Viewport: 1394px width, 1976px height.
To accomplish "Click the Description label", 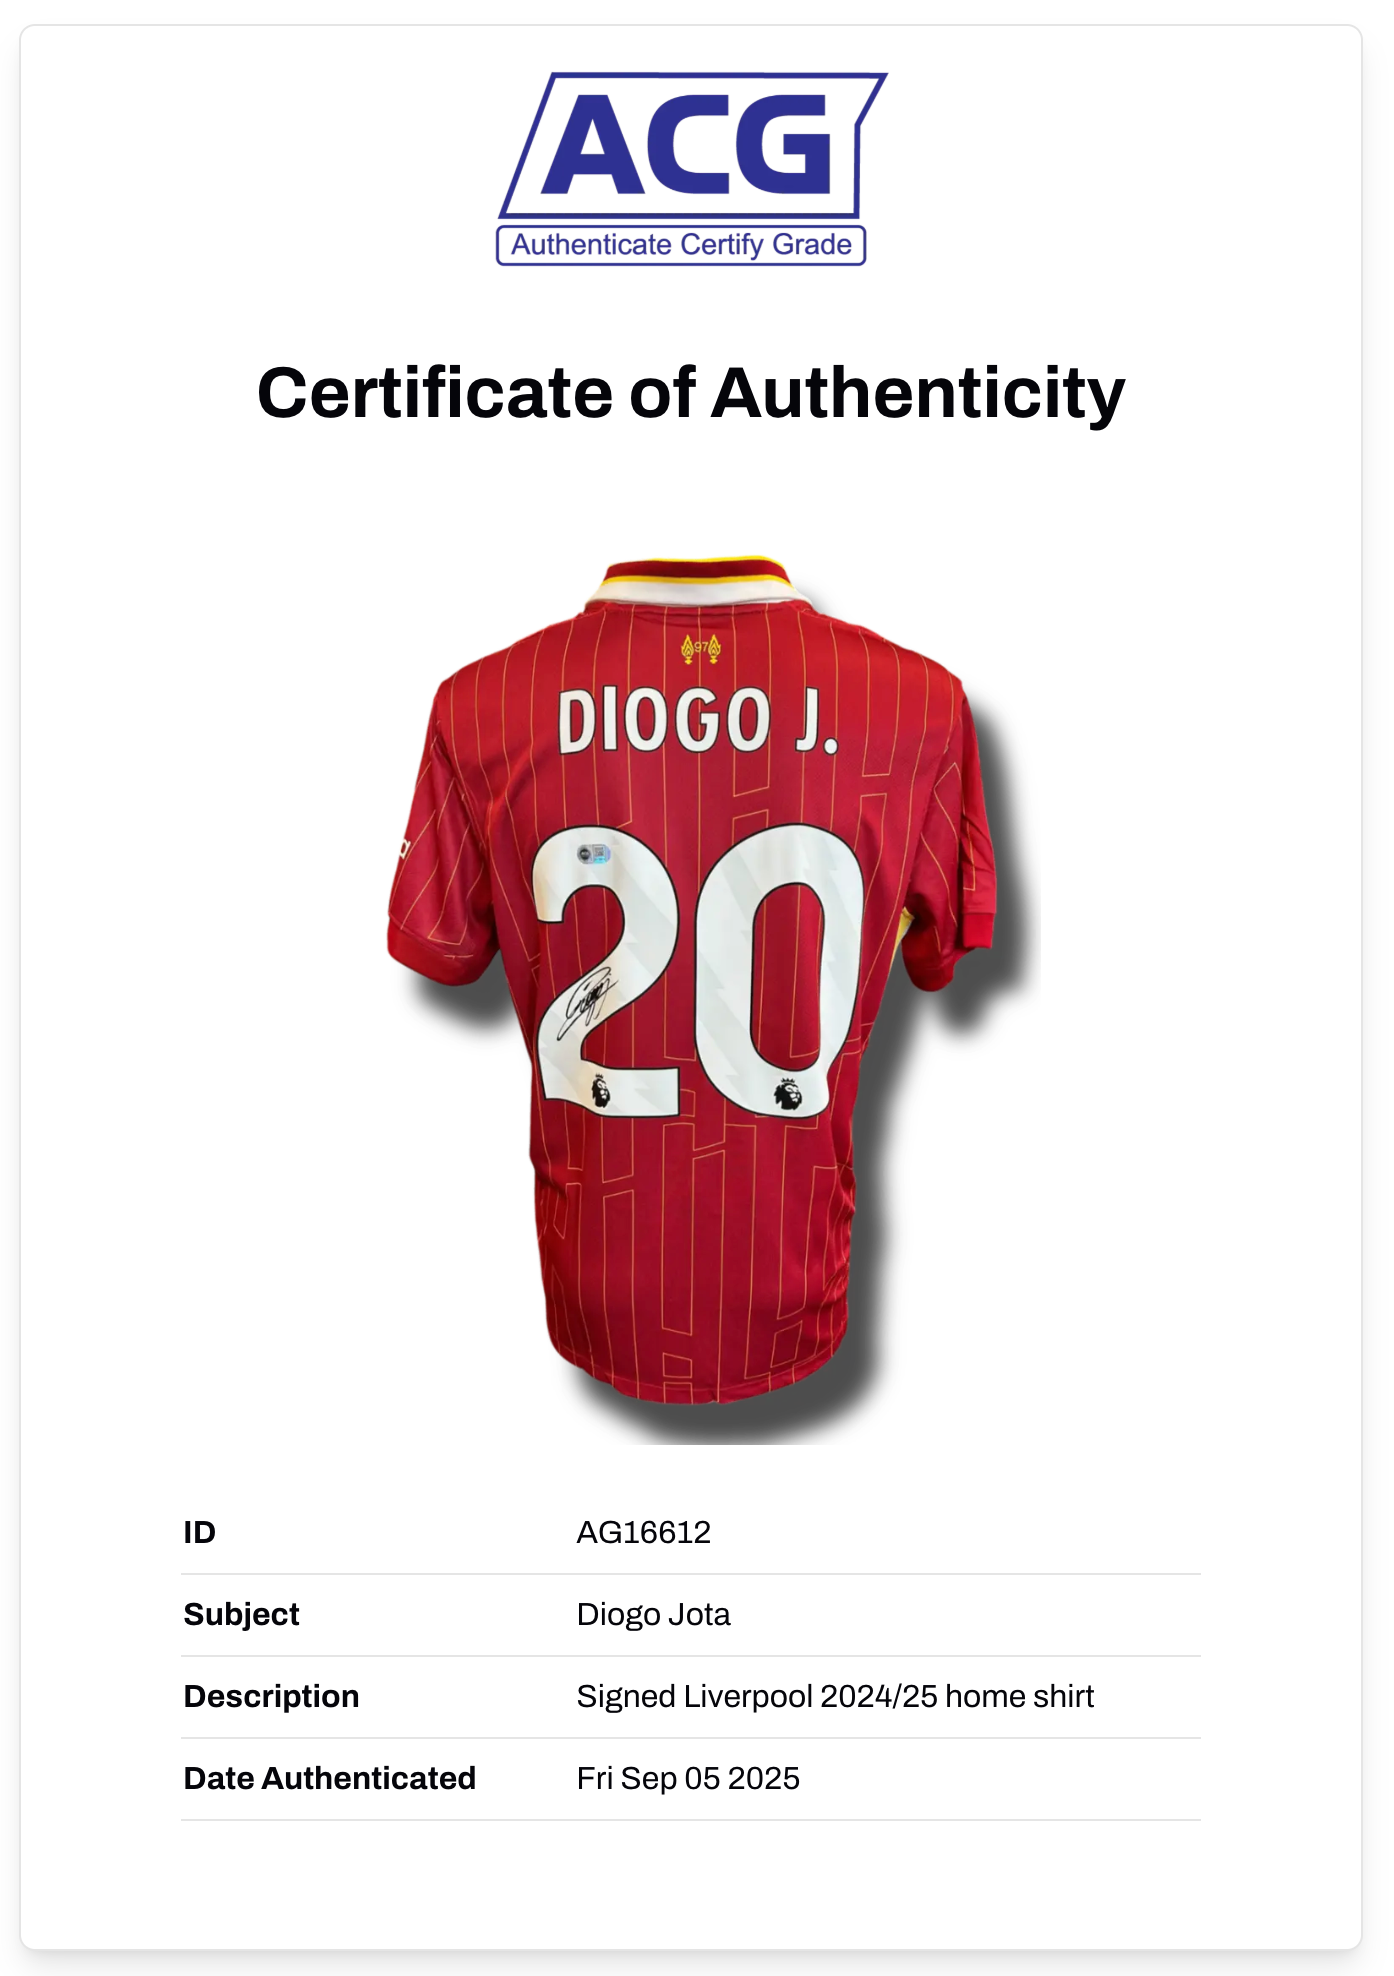I will (x=271, y=1696).
